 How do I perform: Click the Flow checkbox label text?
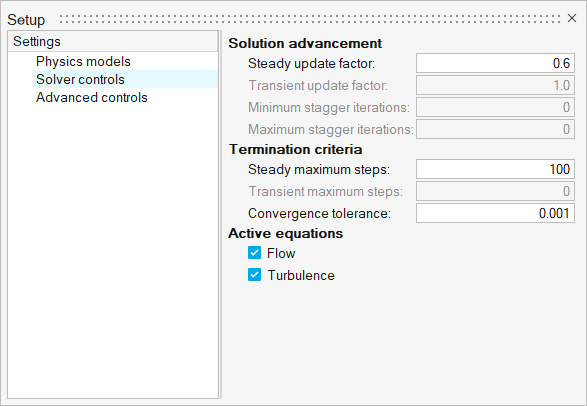pos(281,253)
